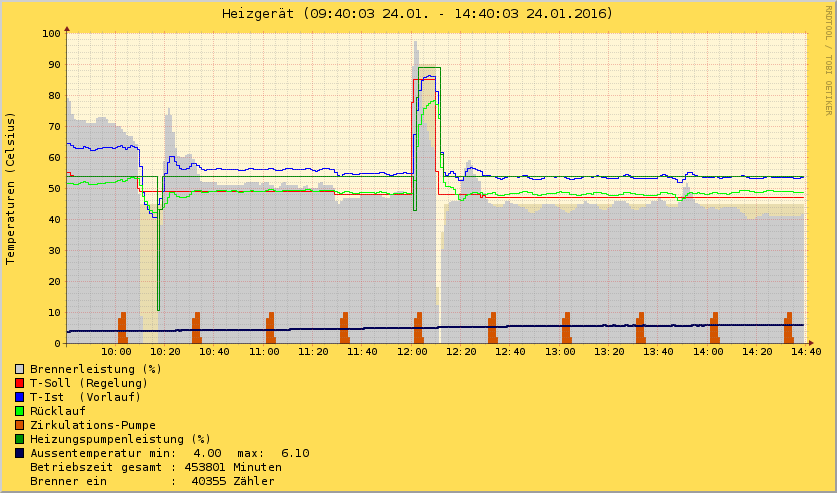Click the 11:20 time axis label
The height and width of the screenshot is (493, 837).
pyautogui.click(x=313, y=352)
